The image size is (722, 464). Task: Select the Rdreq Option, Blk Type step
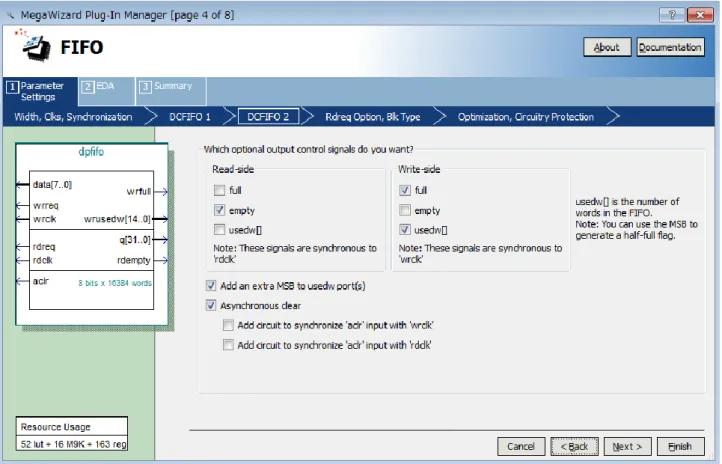(x=373, y=117)
